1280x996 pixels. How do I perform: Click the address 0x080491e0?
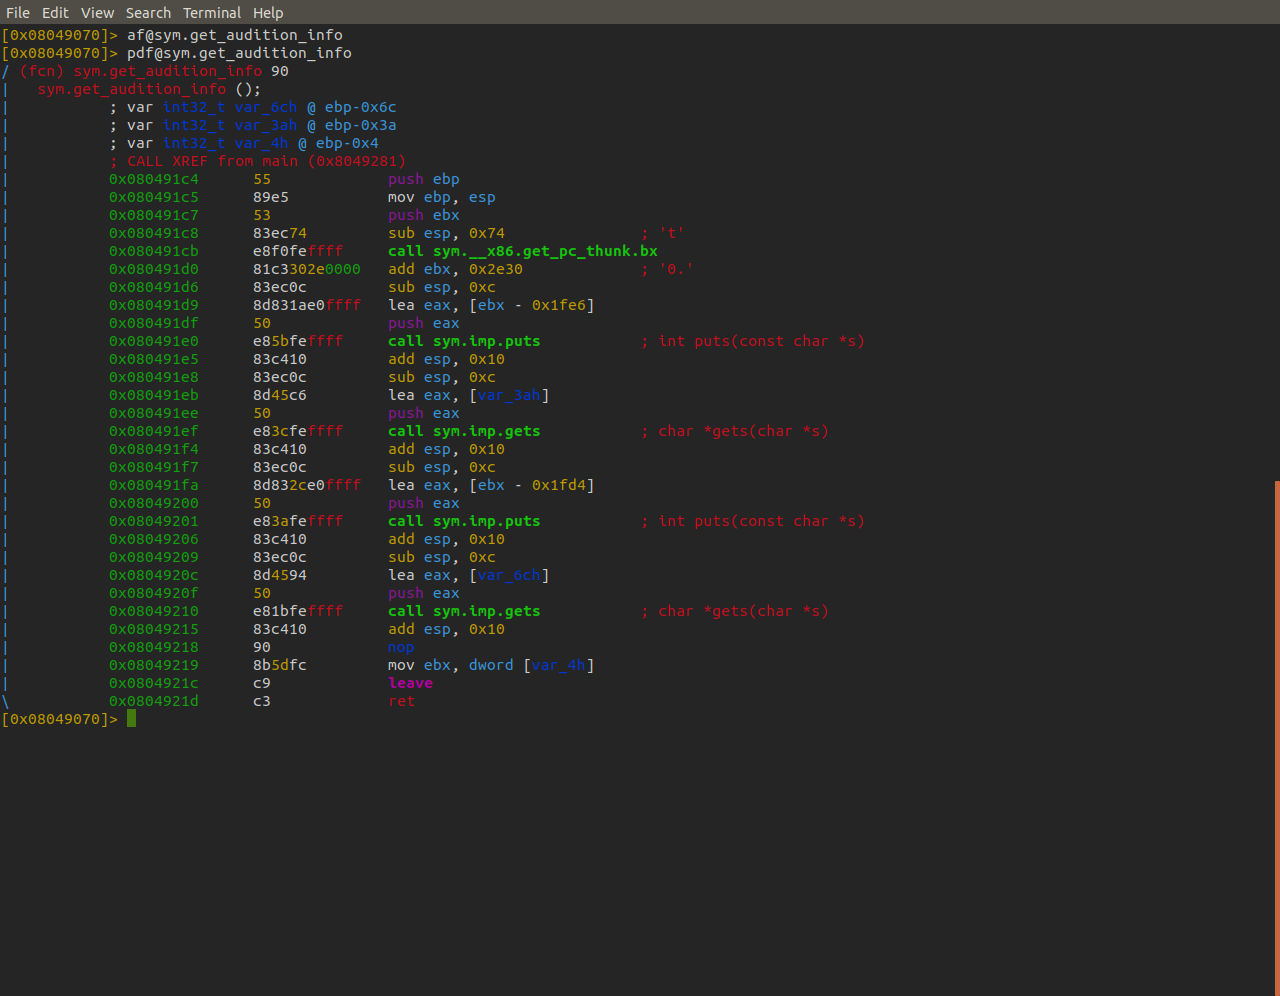[154, 341]
